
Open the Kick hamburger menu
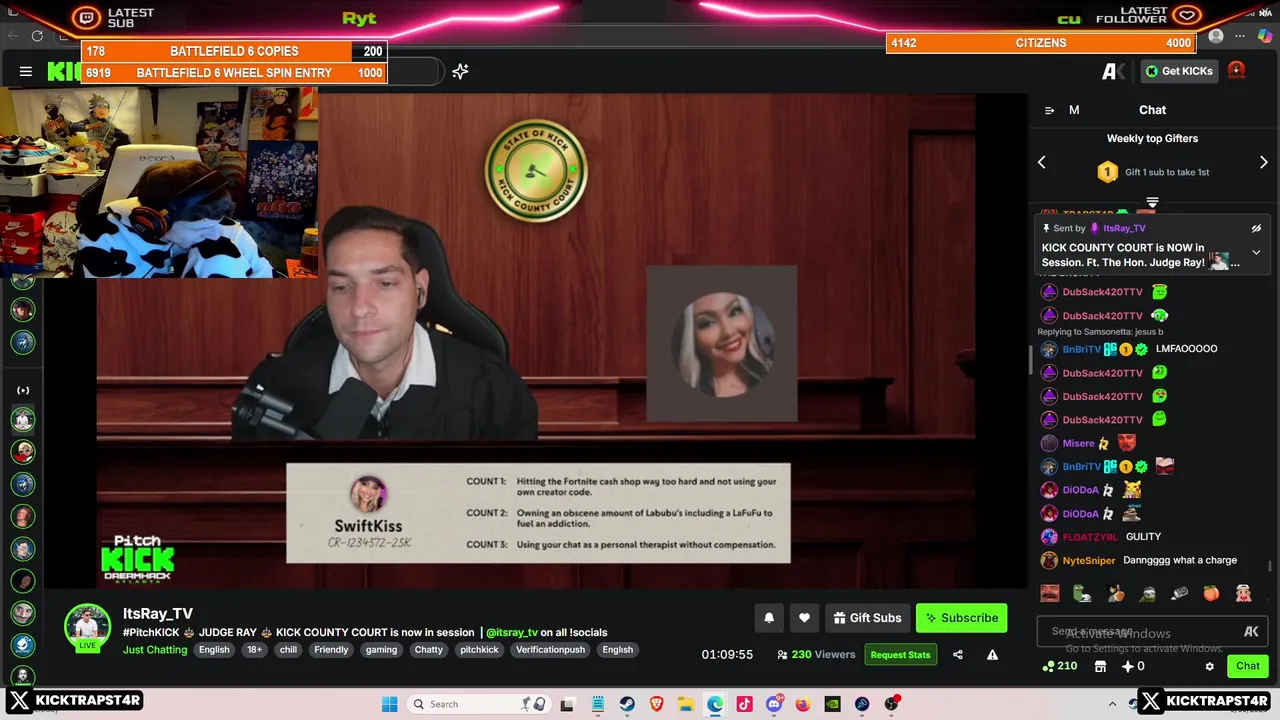click(26, 71)
